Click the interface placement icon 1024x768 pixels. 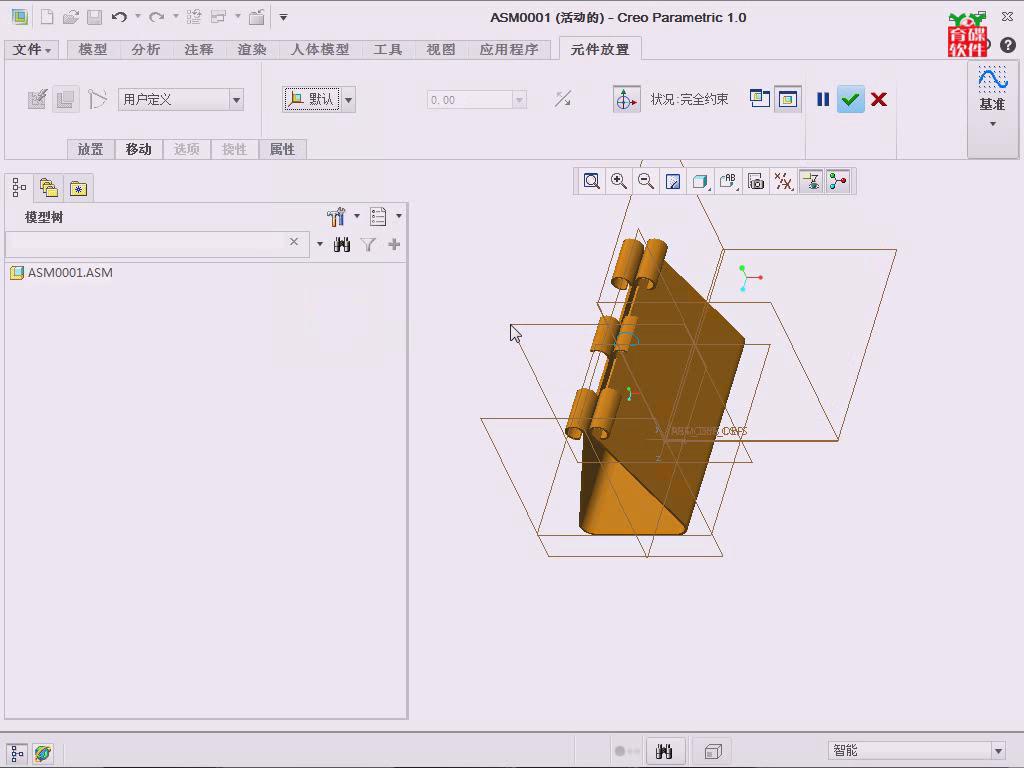click(x=37, y=99)
